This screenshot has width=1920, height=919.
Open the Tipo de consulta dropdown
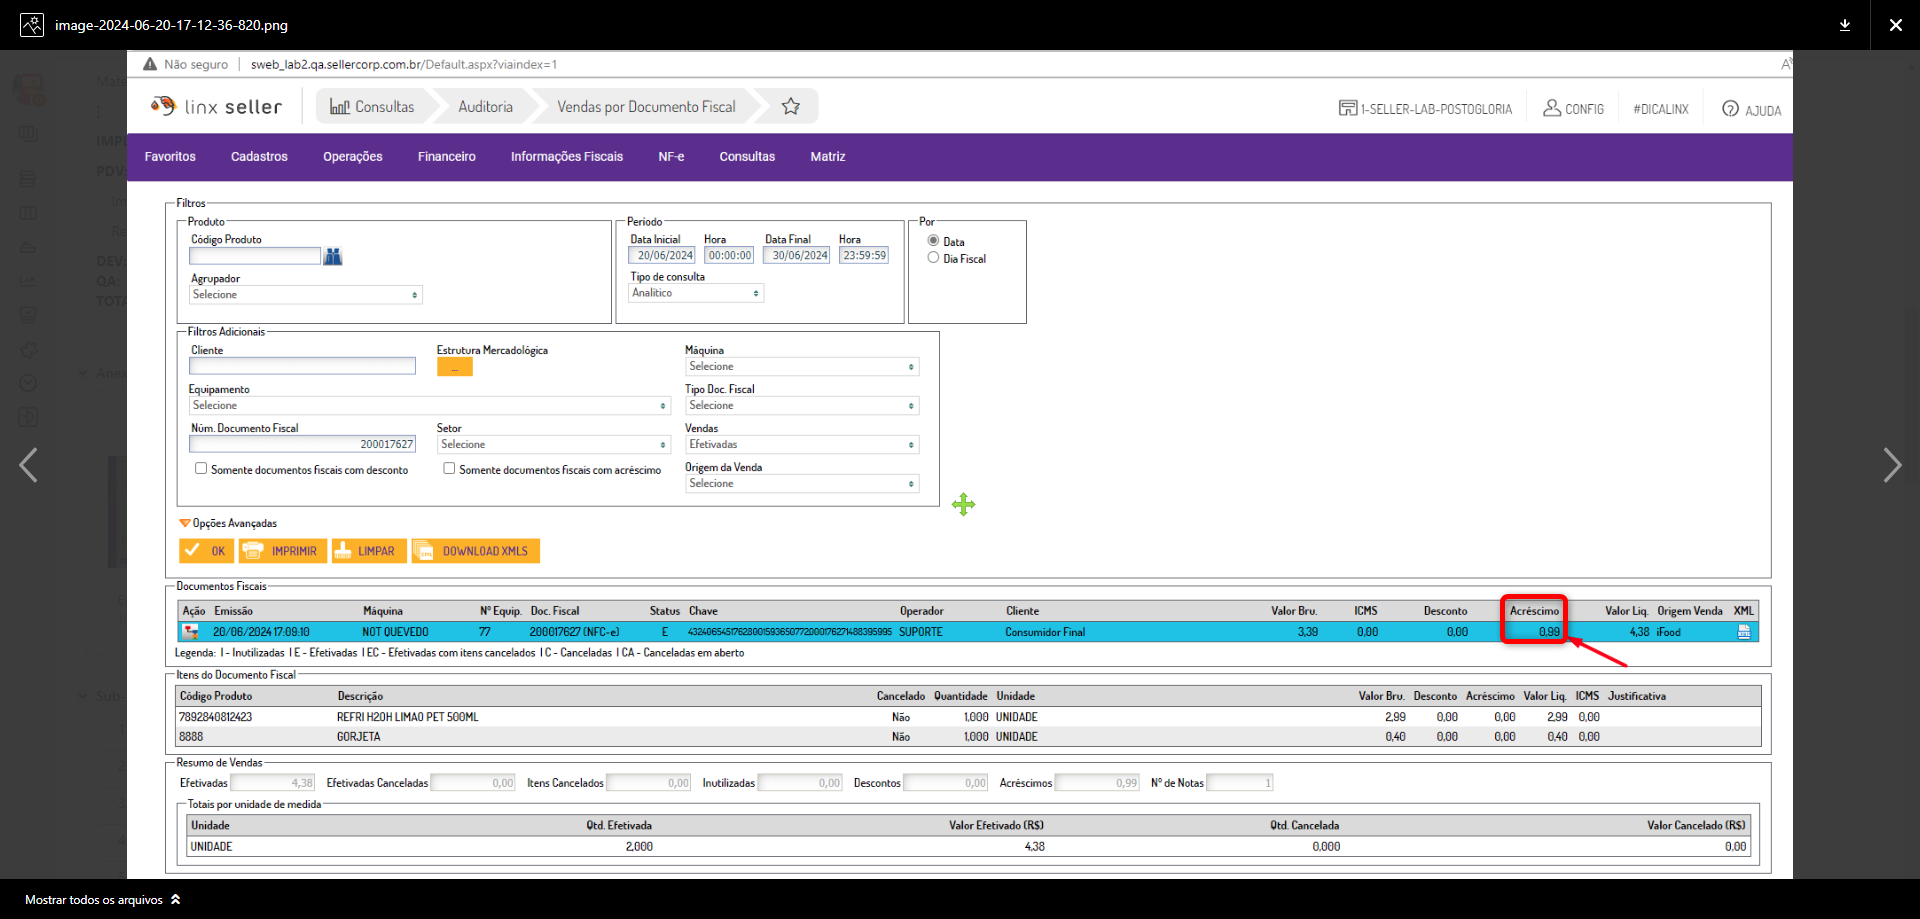(696, 293)
